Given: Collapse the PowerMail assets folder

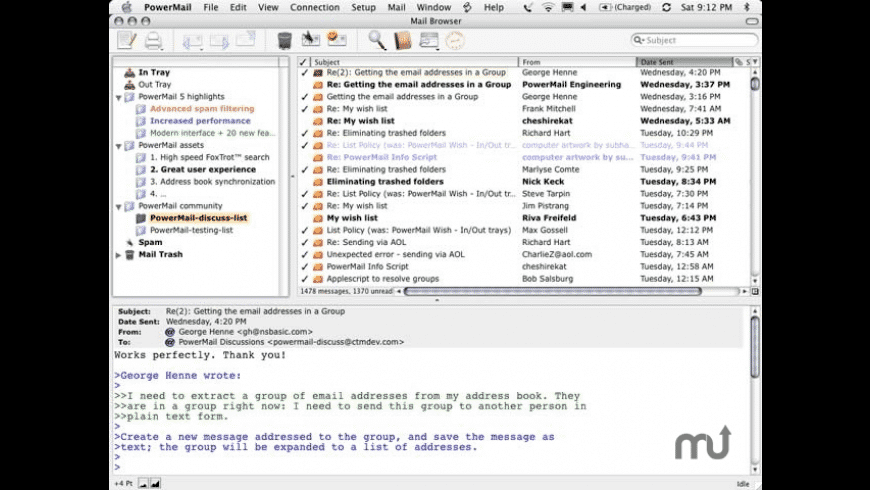Looking at the screenshot, I should pos(119,146).
